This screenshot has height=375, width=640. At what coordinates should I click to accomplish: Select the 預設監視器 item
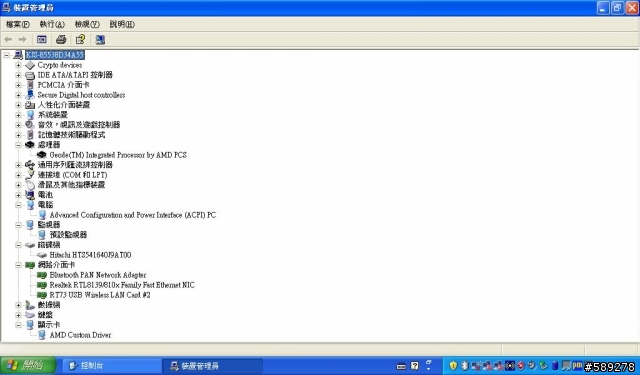(68, 235)
